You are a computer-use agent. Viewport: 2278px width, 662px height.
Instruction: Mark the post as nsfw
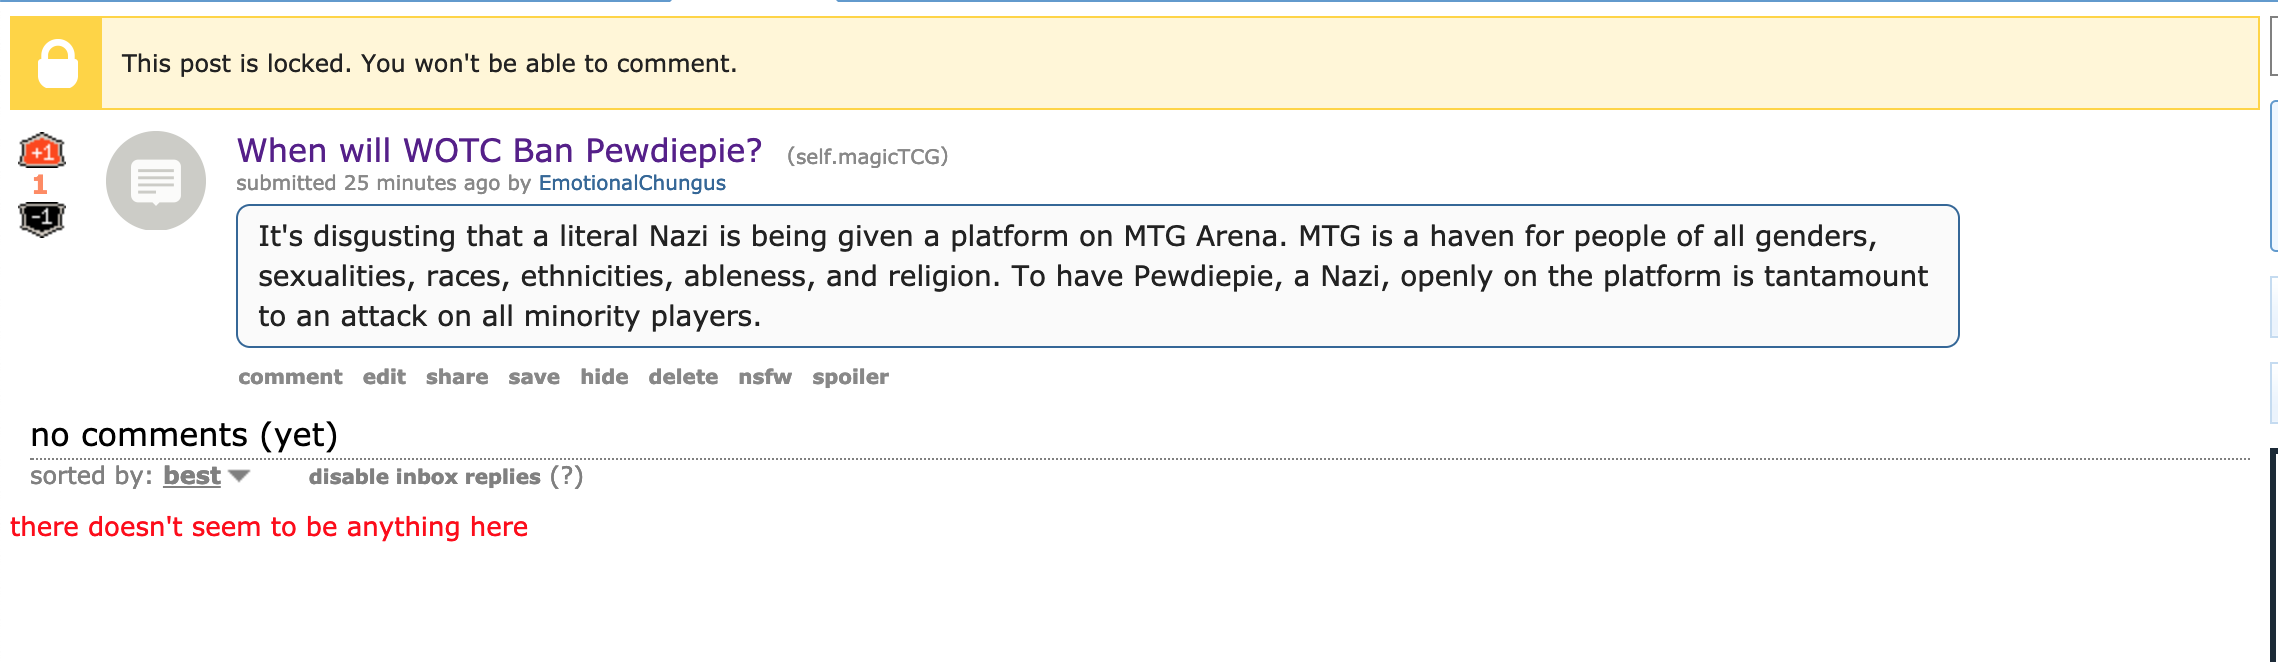pos(765,377)
